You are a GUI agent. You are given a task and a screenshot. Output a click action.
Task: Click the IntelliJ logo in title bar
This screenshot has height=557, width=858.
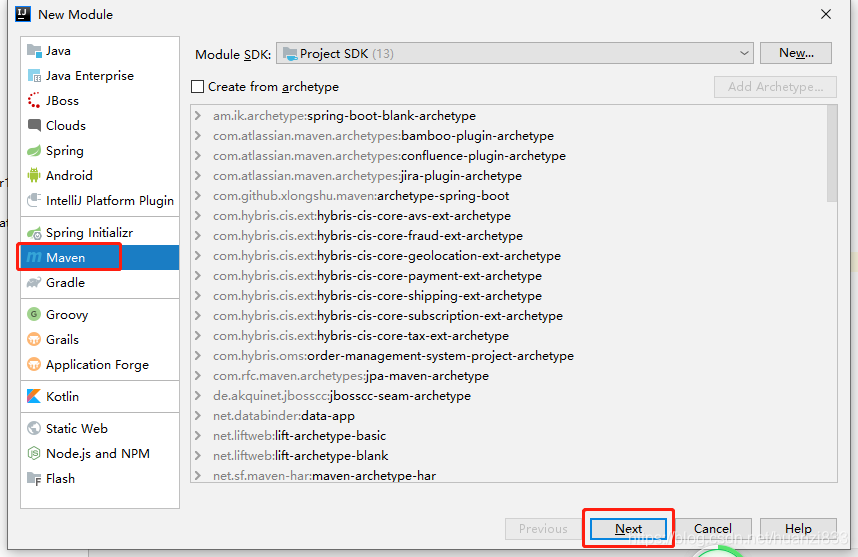23,14
